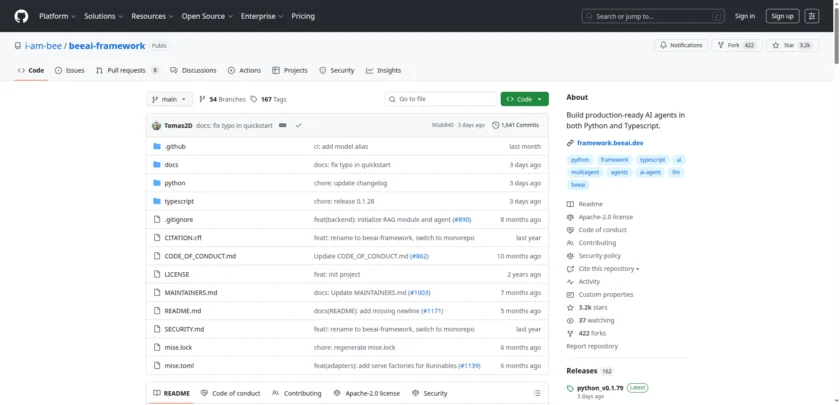Switch to the Actions tab
The image size is (840, 405).
point(244,70)
